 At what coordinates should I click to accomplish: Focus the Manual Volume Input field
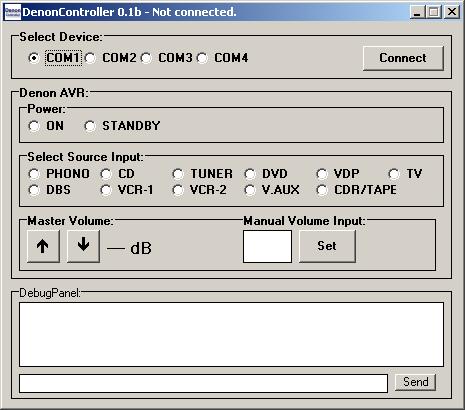coord(267,246)
